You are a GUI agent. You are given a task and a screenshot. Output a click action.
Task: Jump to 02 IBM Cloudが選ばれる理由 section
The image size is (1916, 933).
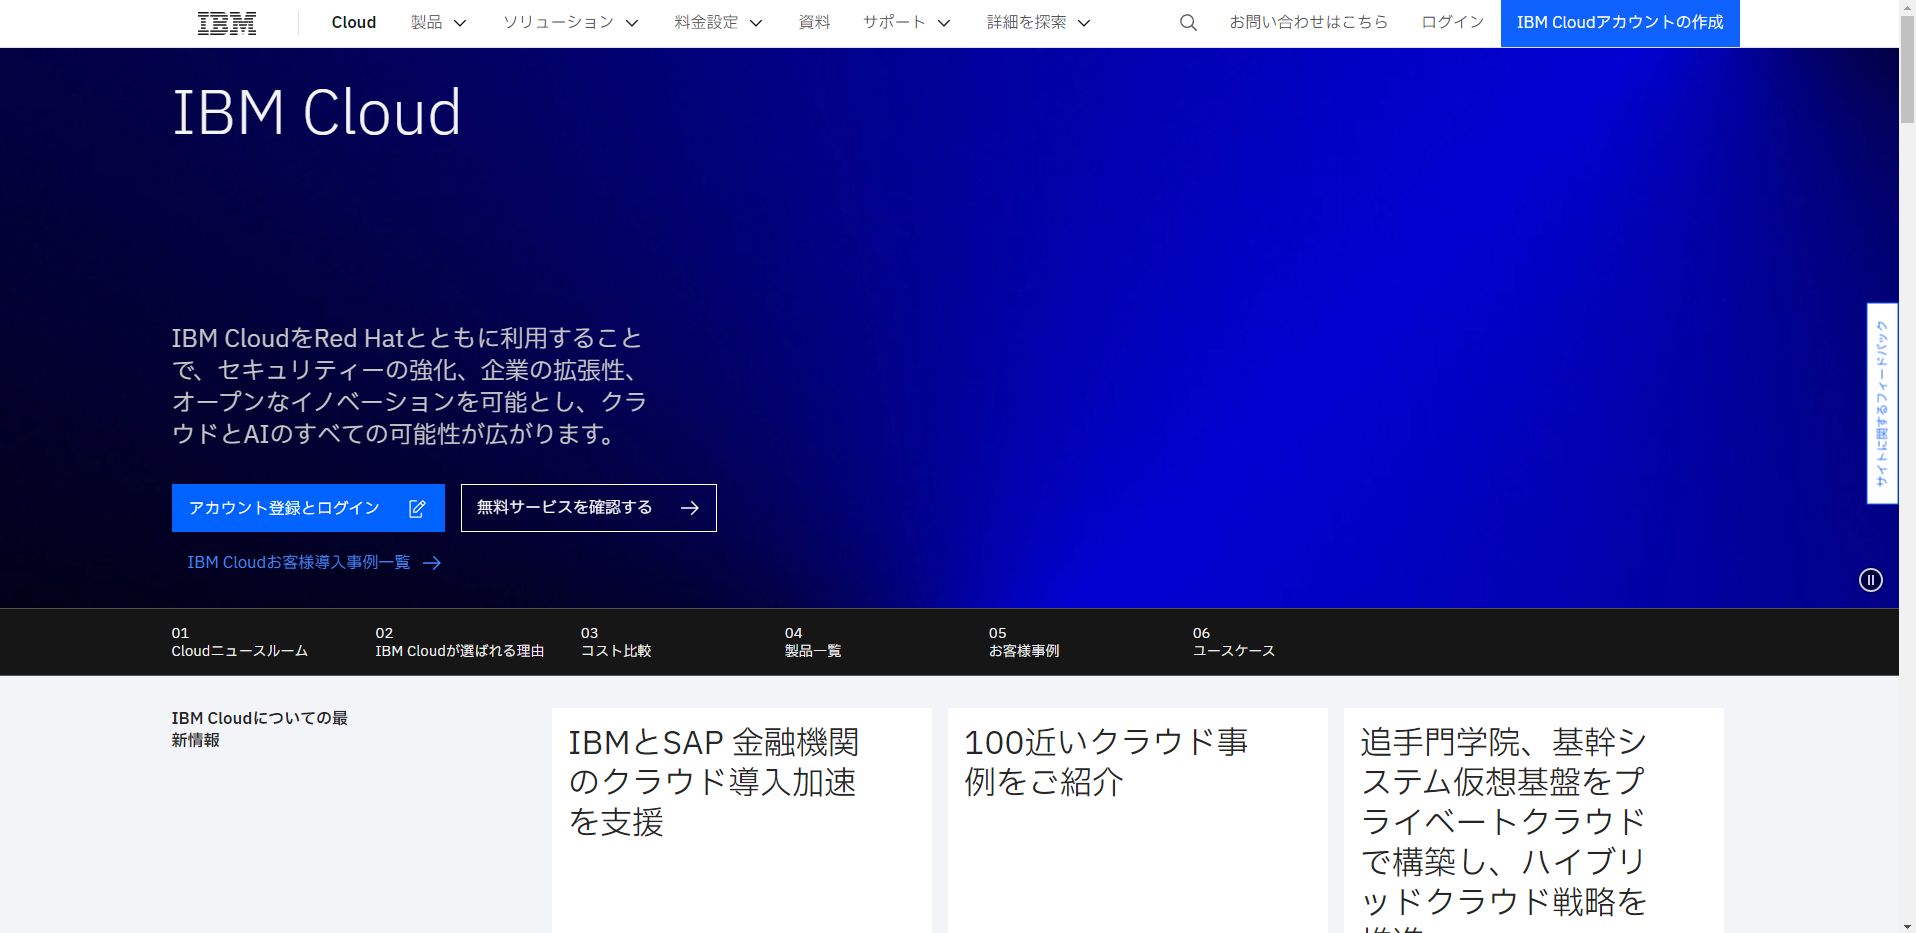pyautogui.click(x=460, y=642)
